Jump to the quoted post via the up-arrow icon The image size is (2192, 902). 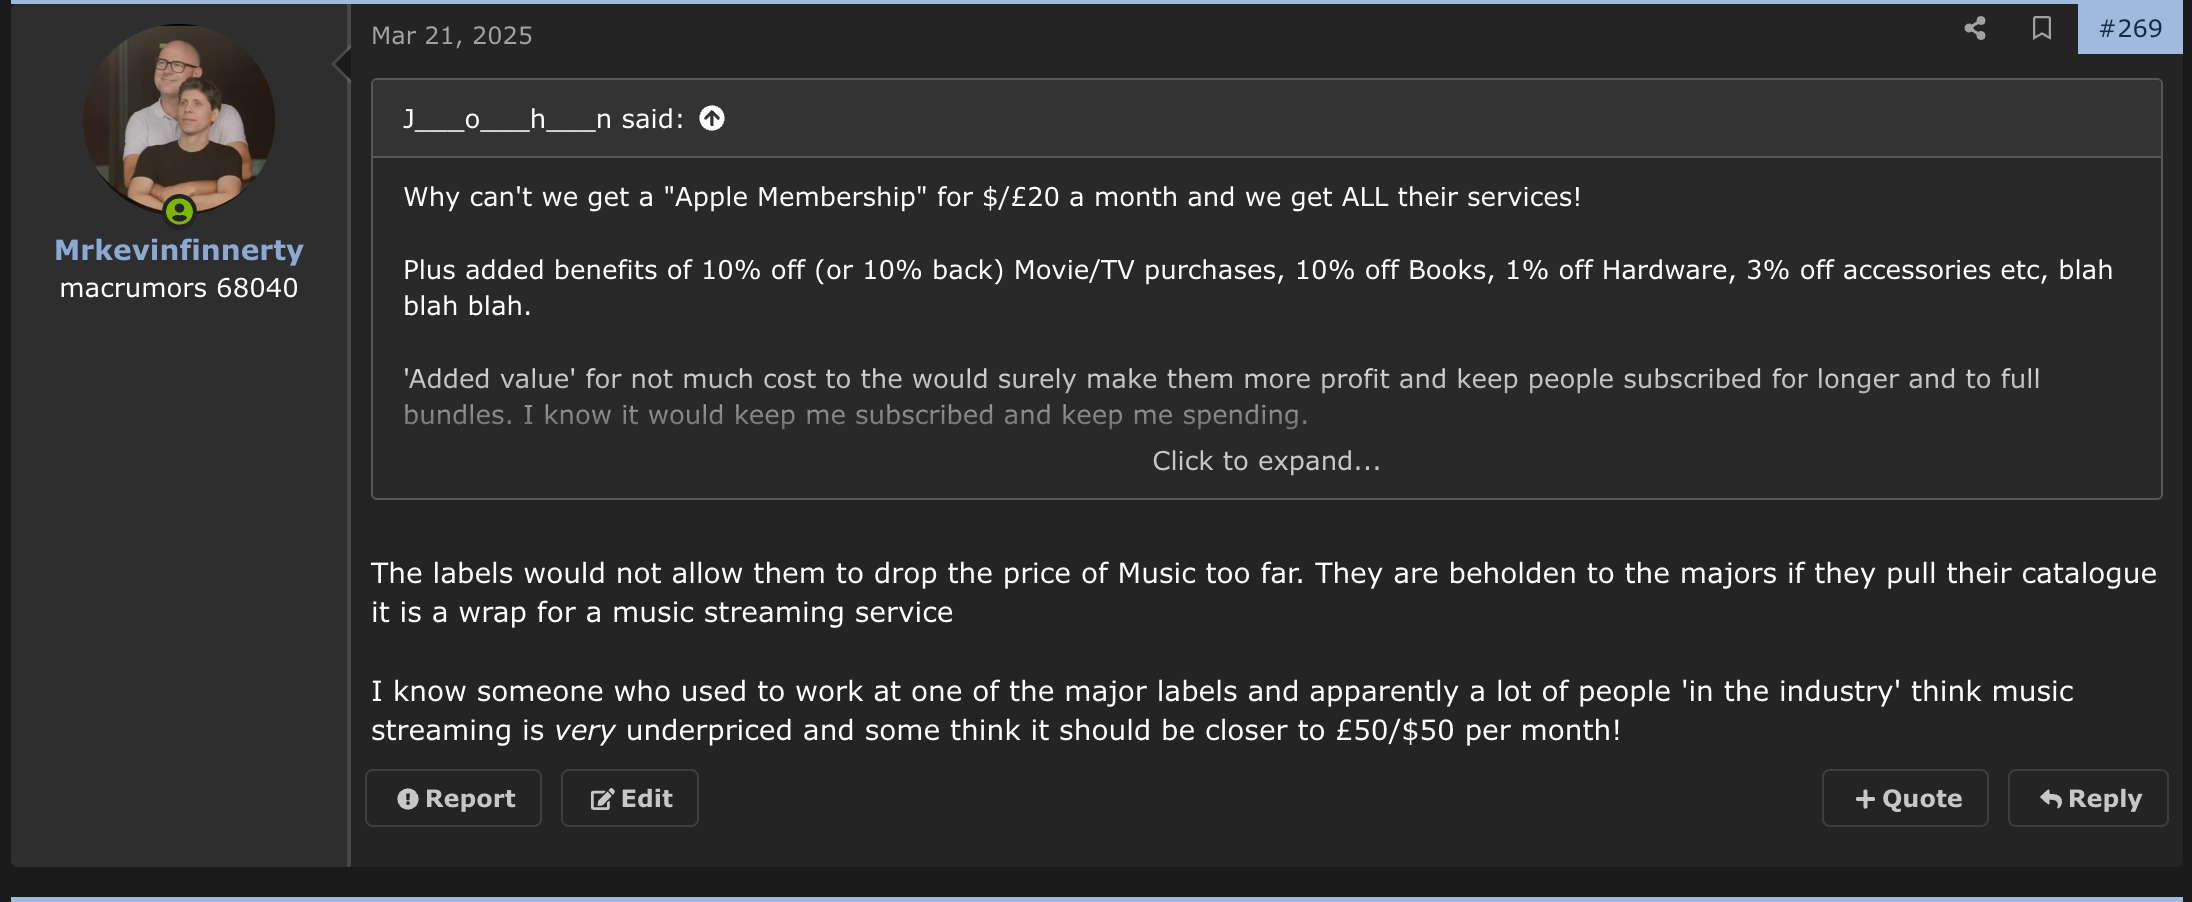tap(712, 119)
